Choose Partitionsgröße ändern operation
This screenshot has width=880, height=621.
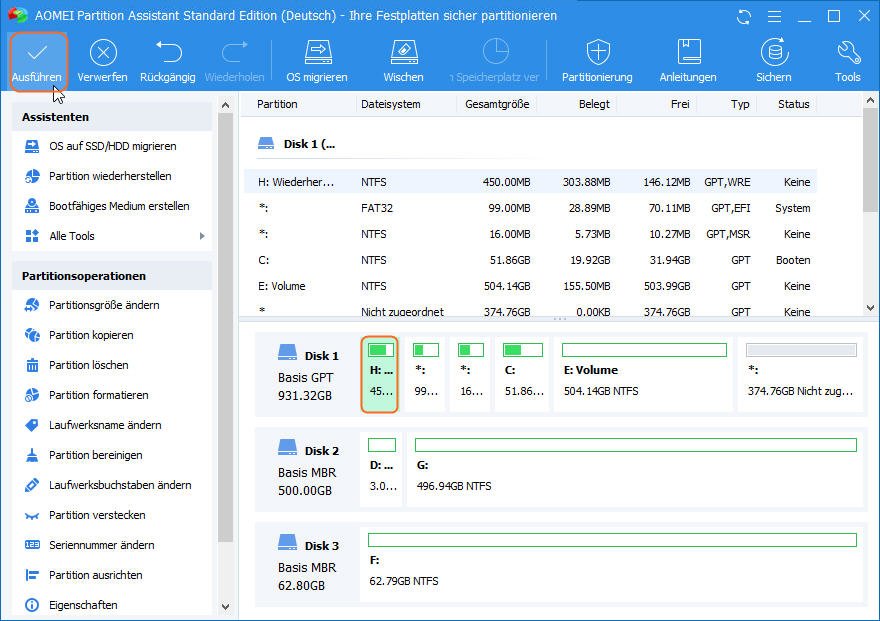112,305
